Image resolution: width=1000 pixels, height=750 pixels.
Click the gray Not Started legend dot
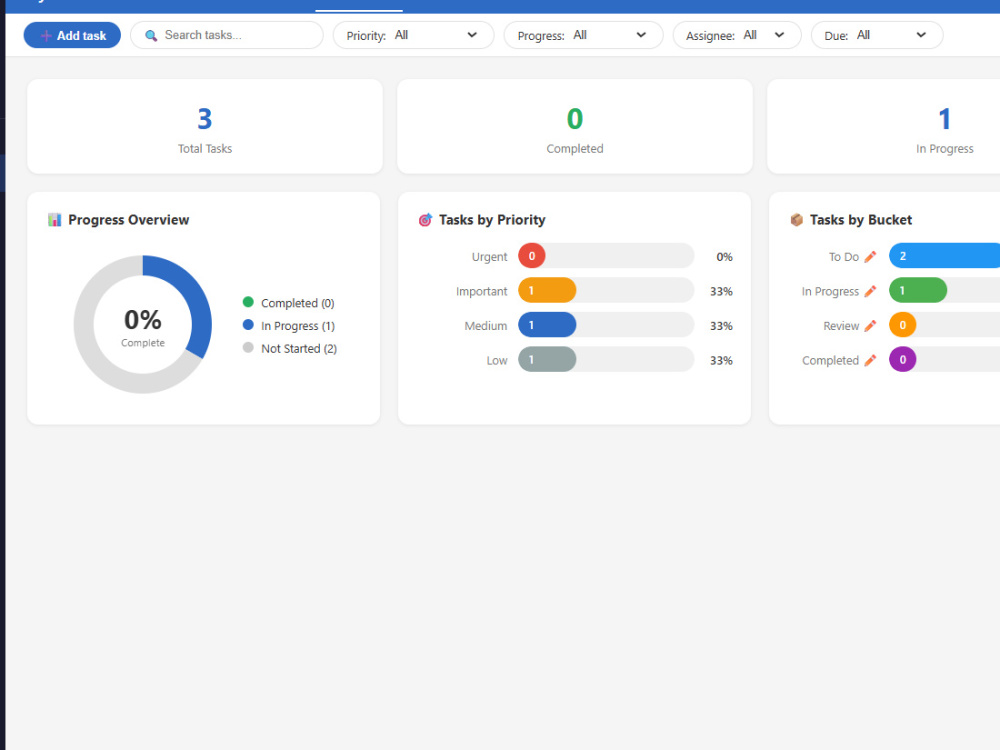(248, 348)
